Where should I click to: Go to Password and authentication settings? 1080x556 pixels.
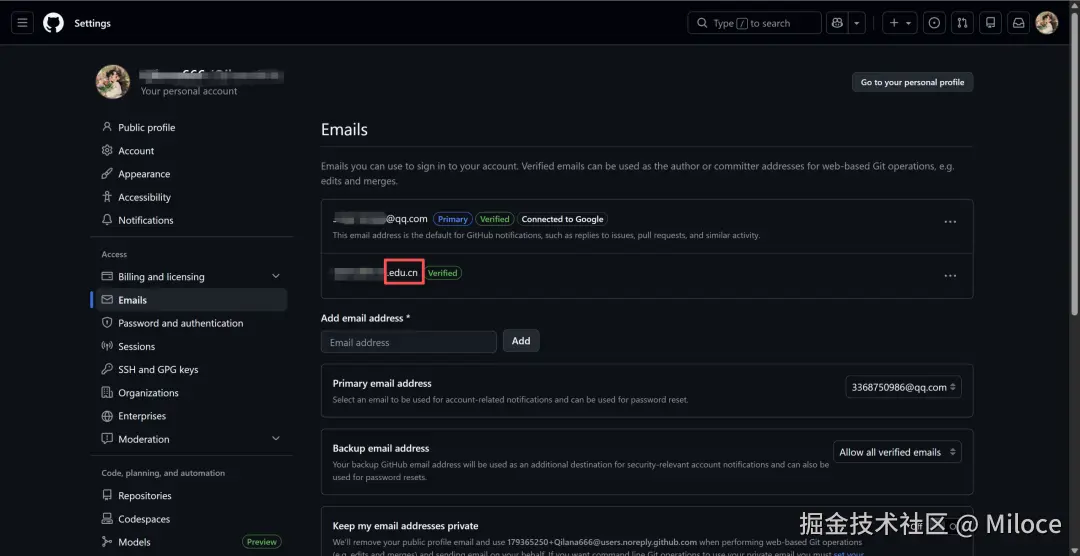coord(180,323)
